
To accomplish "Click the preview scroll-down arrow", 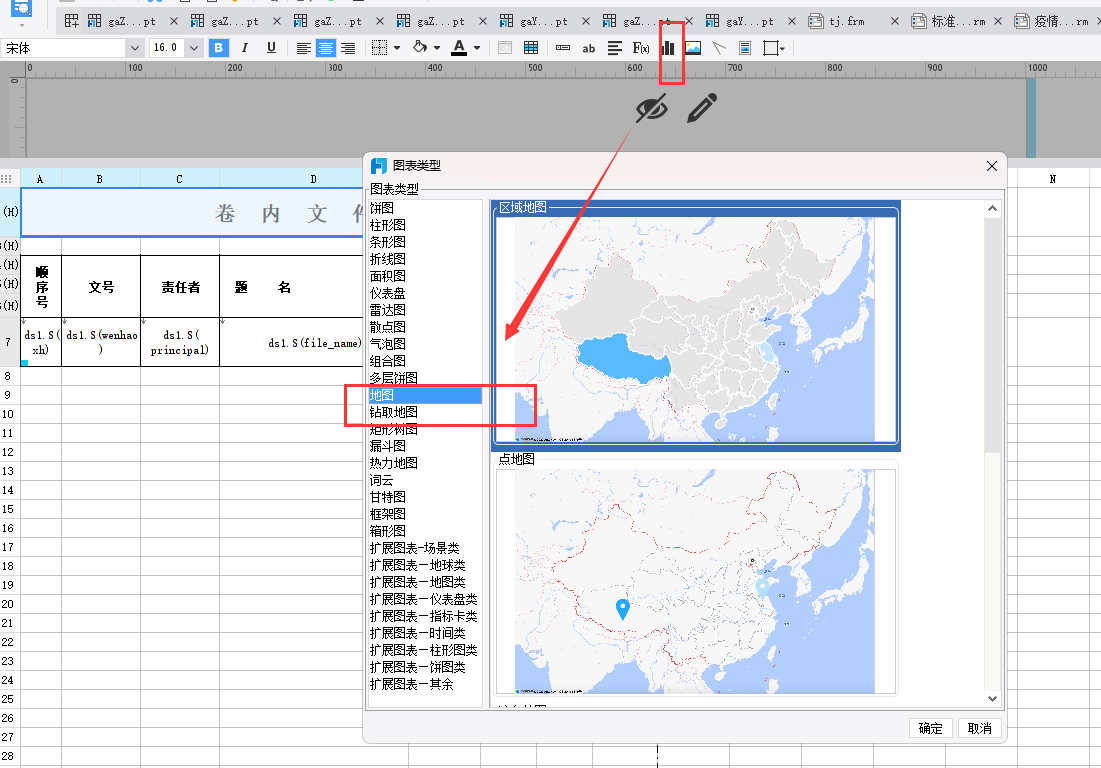I will point(992,699).
